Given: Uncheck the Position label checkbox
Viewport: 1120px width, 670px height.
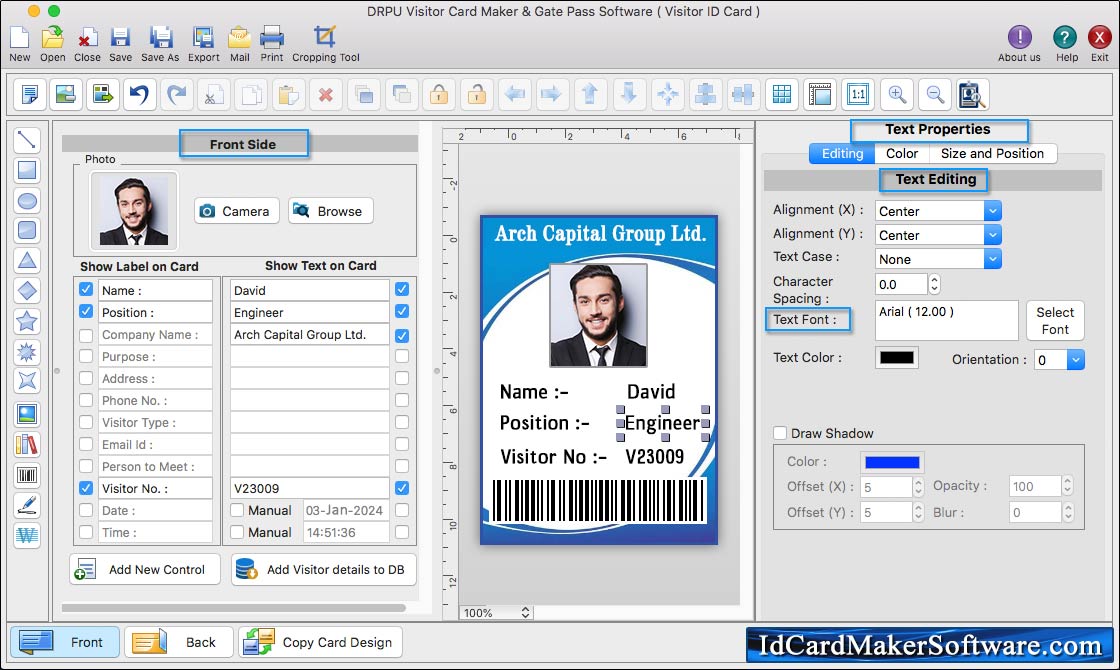Looking at the screenshot, I should click(86, 311).
